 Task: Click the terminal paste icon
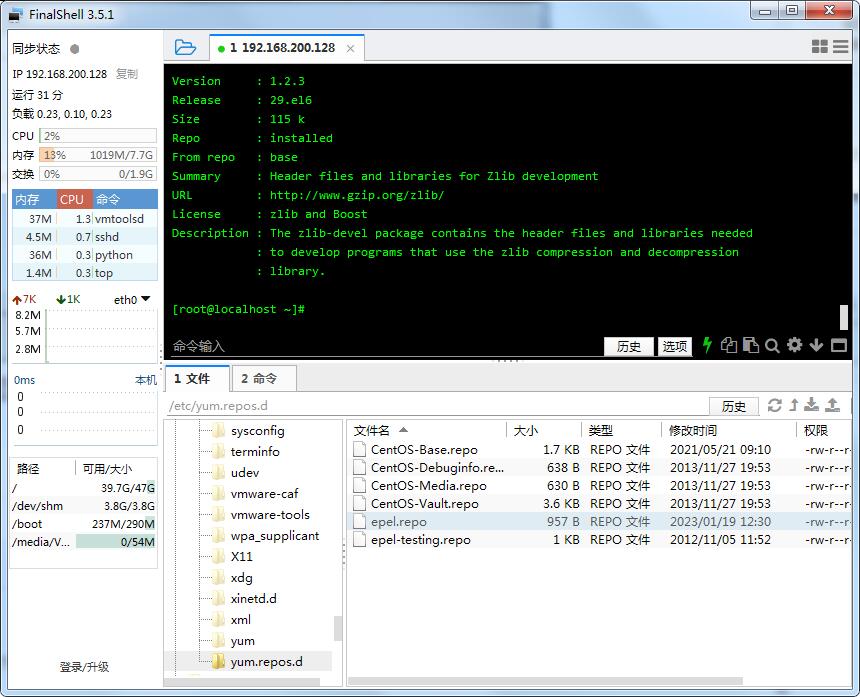[750, 345]
